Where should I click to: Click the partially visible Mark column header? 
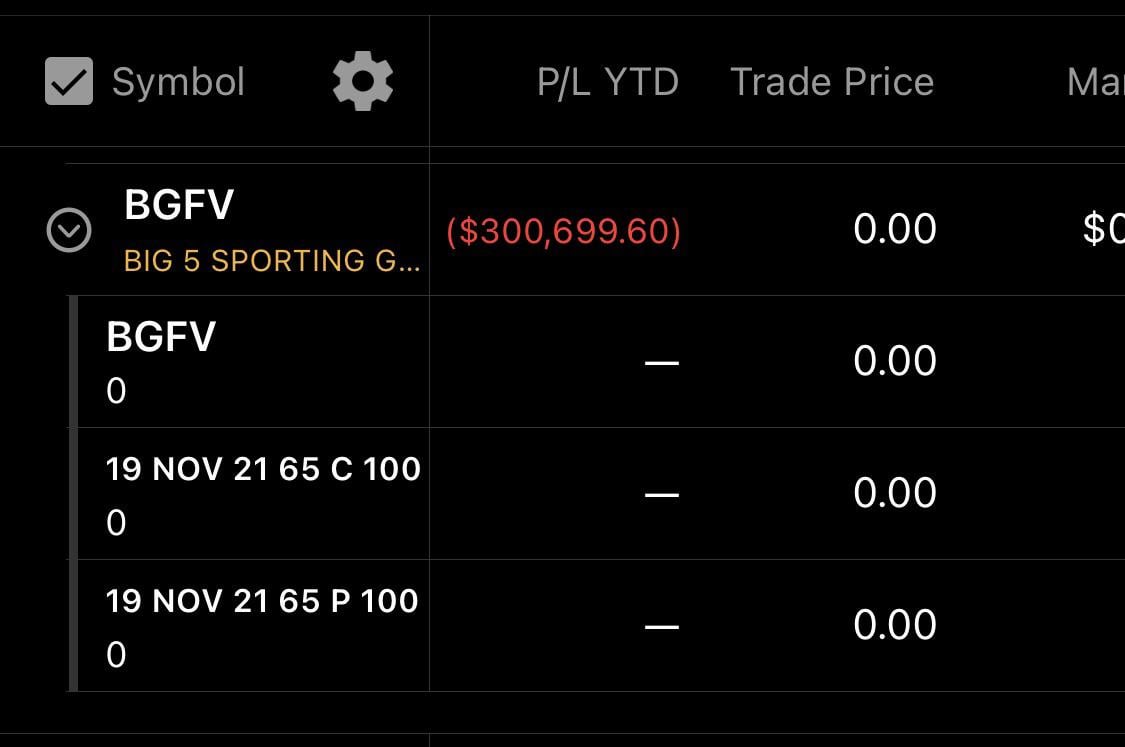pos(1096,82)
